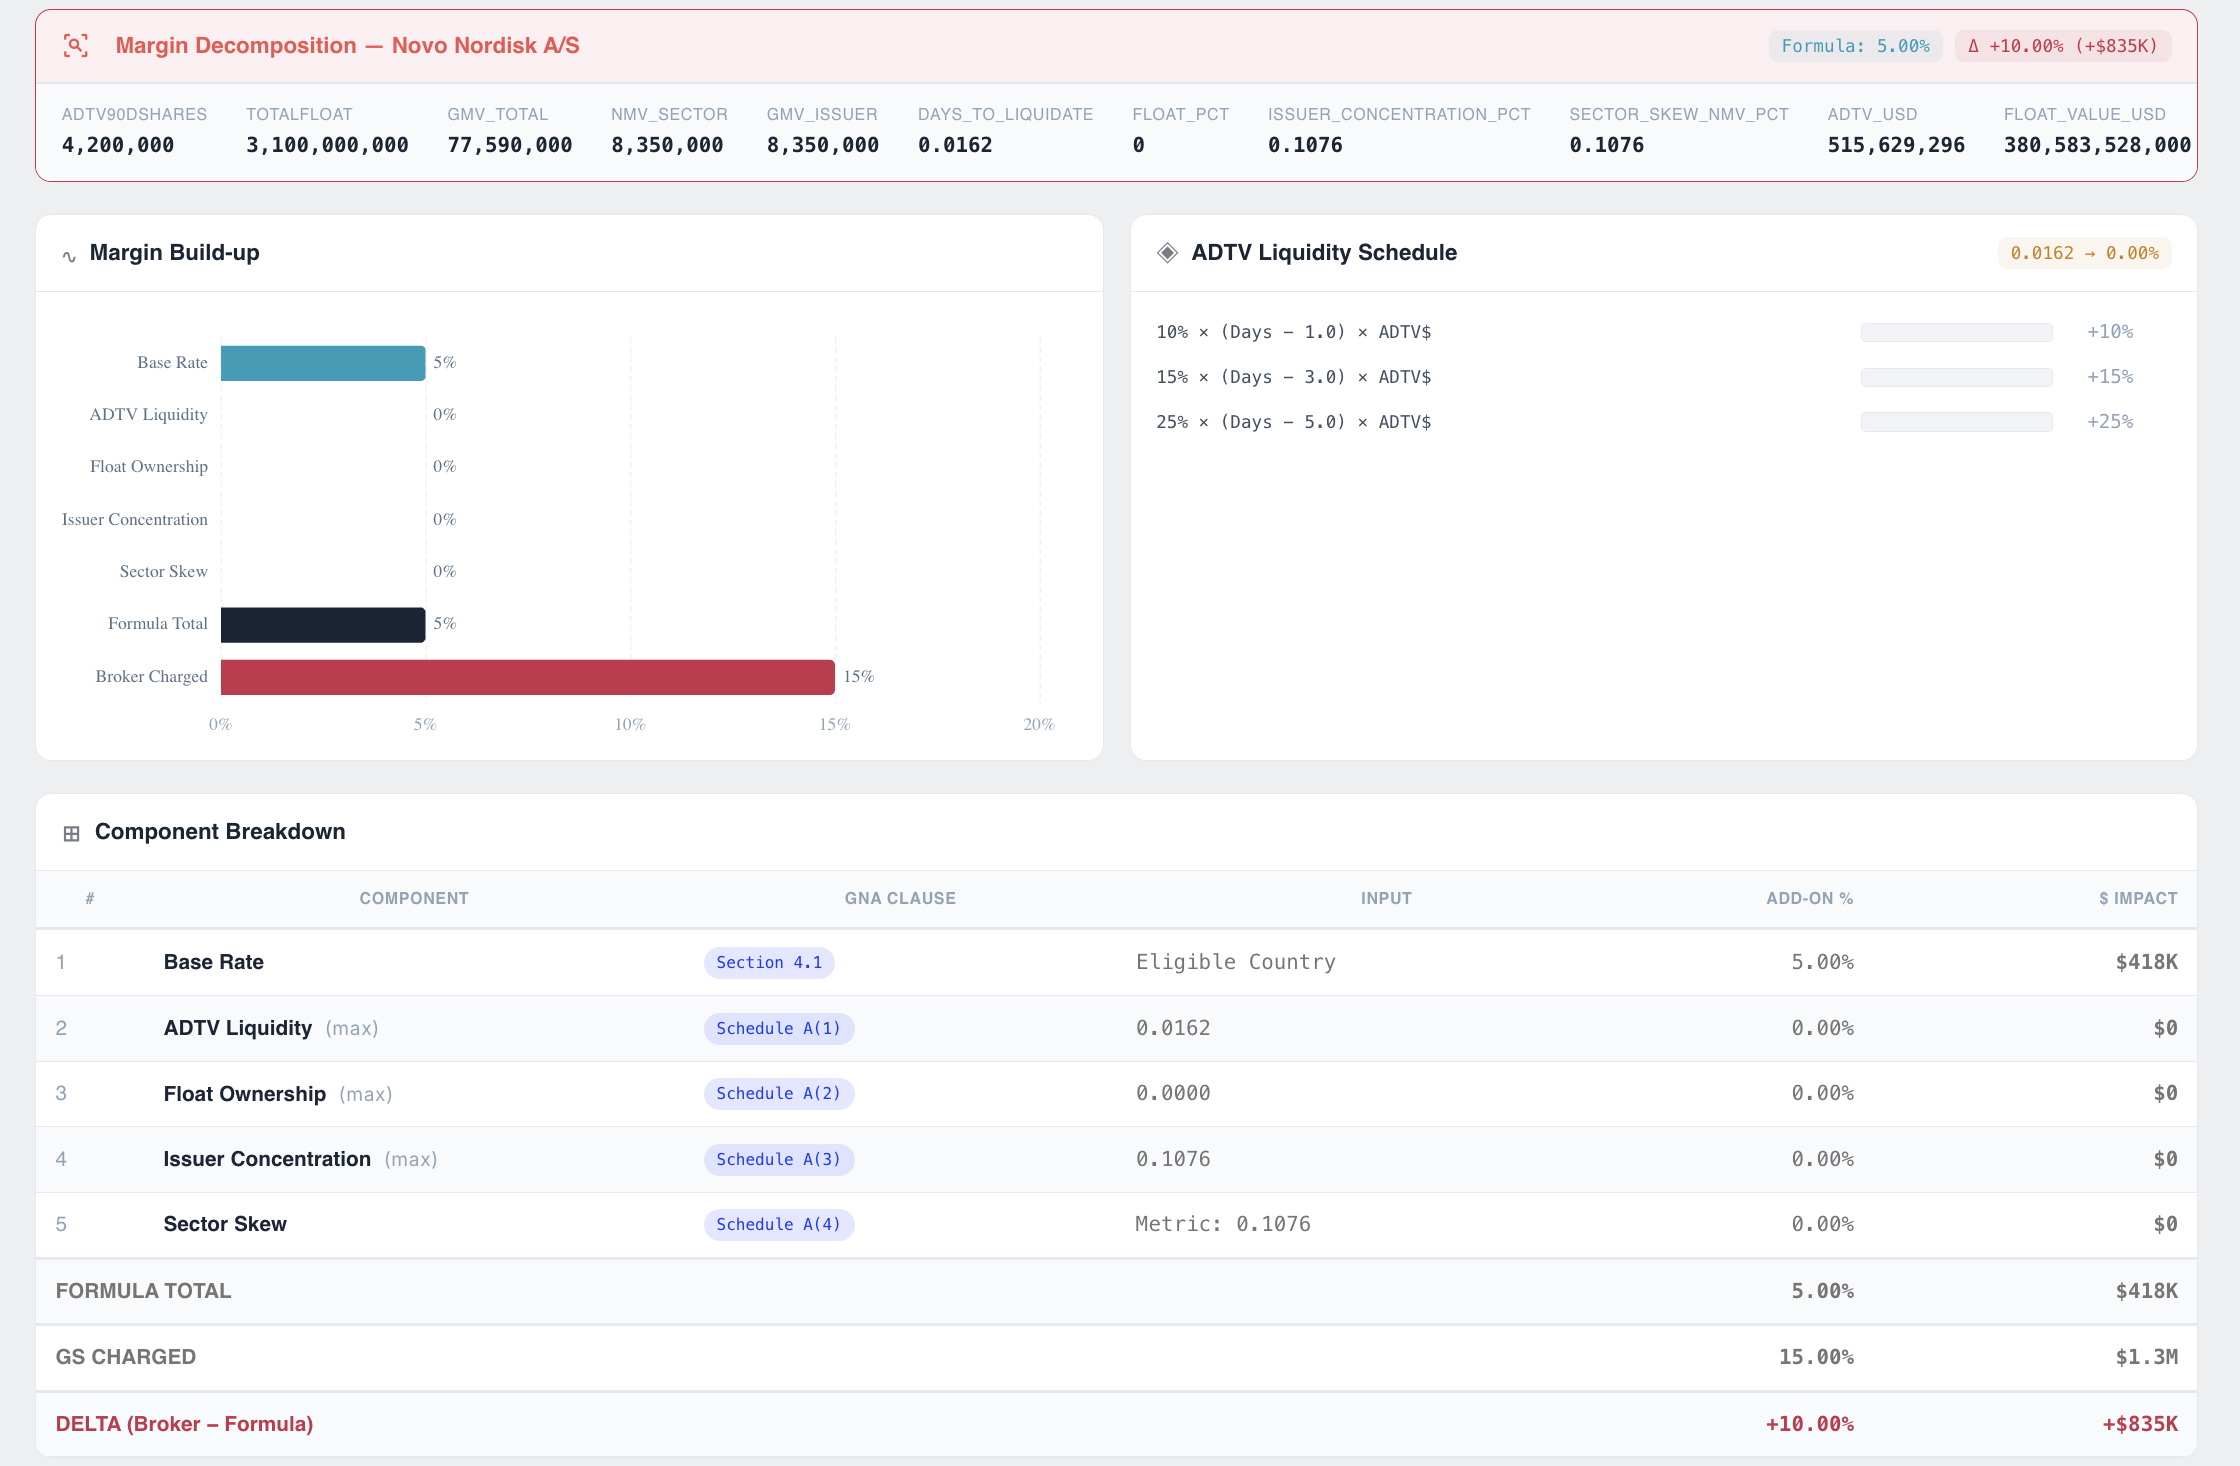
Task: Click the +25% schedule progress bar
Action: tap(1956, 422)
